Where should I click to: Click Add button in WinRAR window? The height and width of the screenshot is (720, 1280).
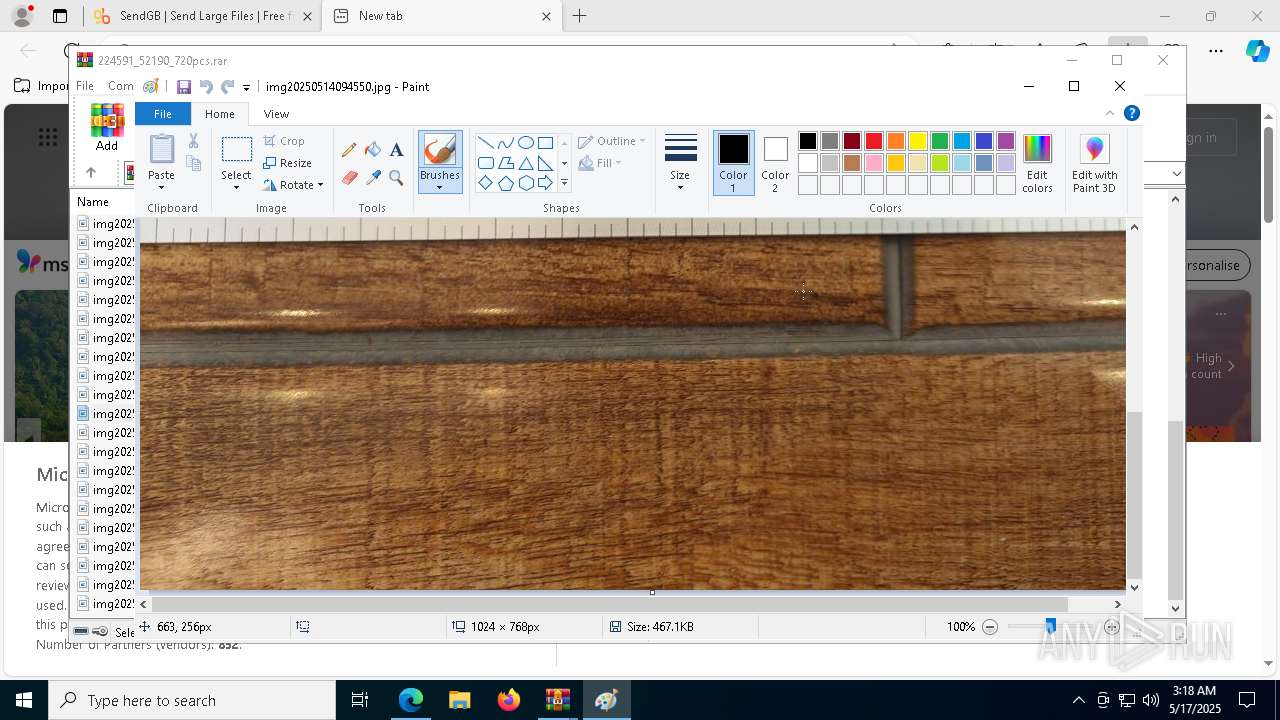coord(107,127)
